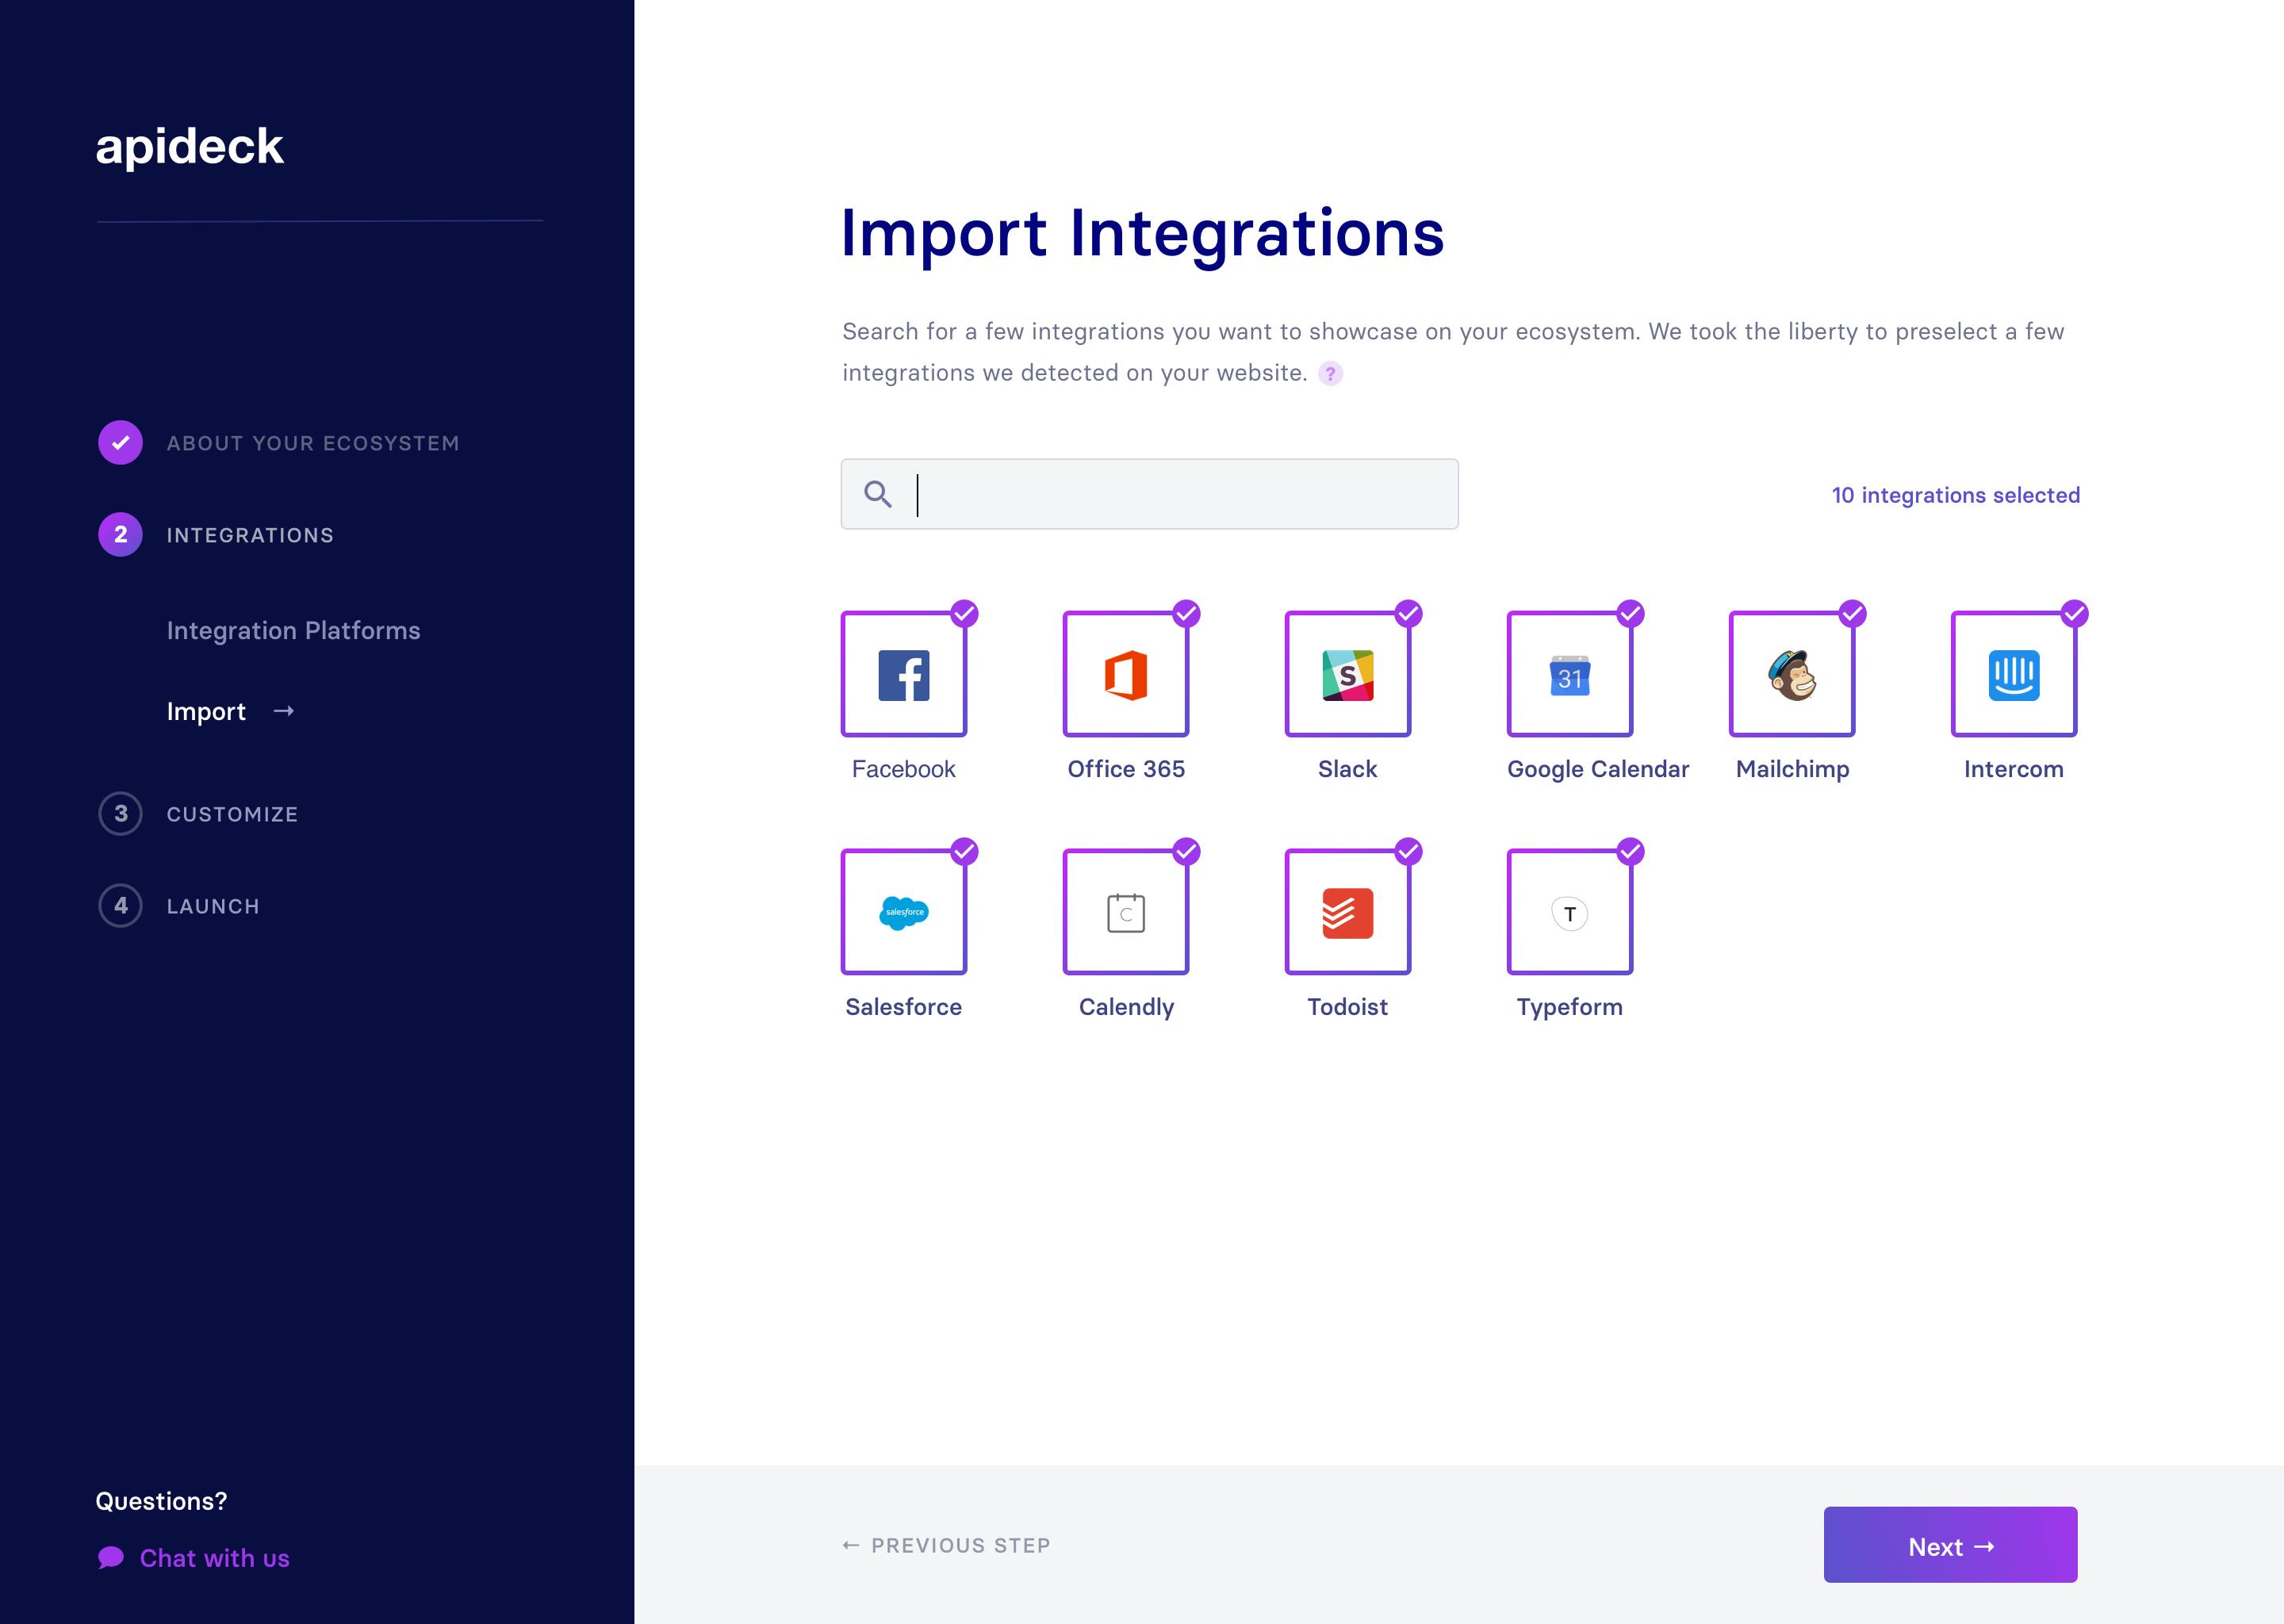Jump to the Launch step
This screenshot has height=1624, width=2284.
tap(213, 906)
